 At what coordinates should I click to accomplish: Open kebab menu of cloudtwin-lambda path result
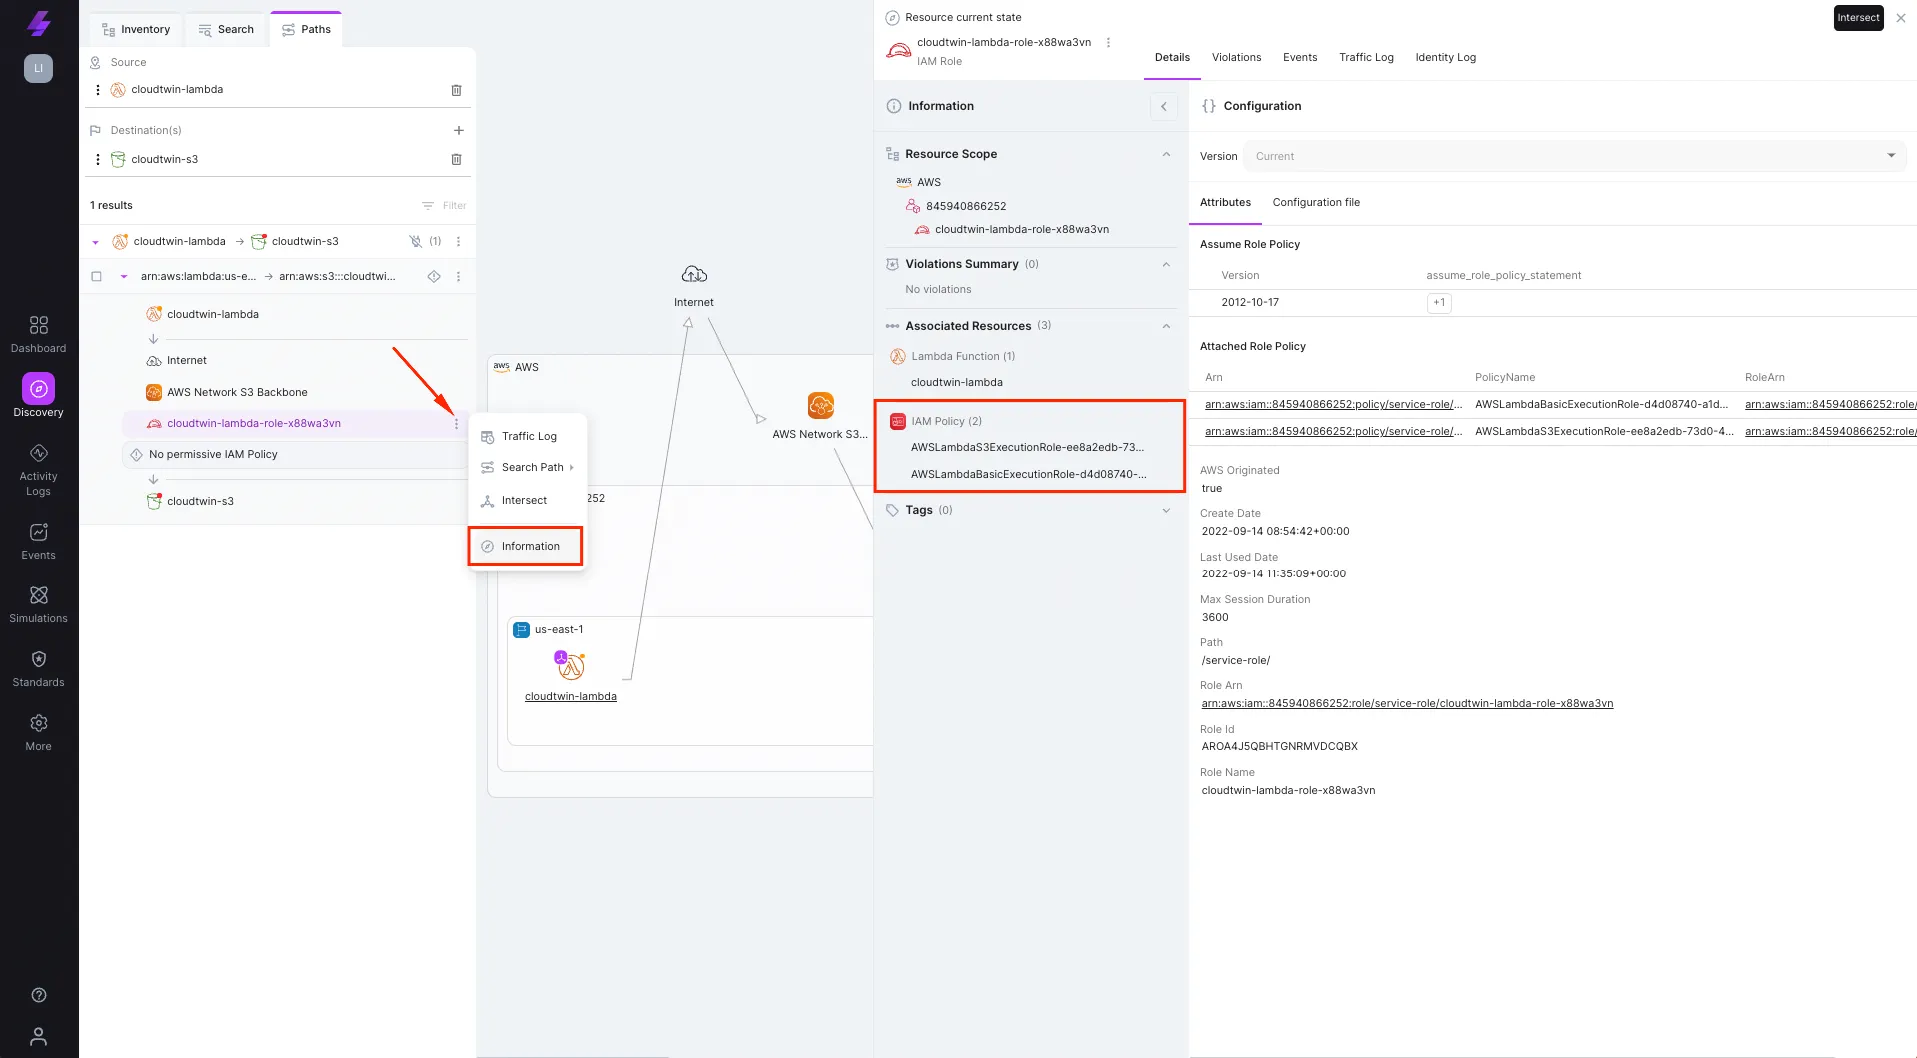458,241
